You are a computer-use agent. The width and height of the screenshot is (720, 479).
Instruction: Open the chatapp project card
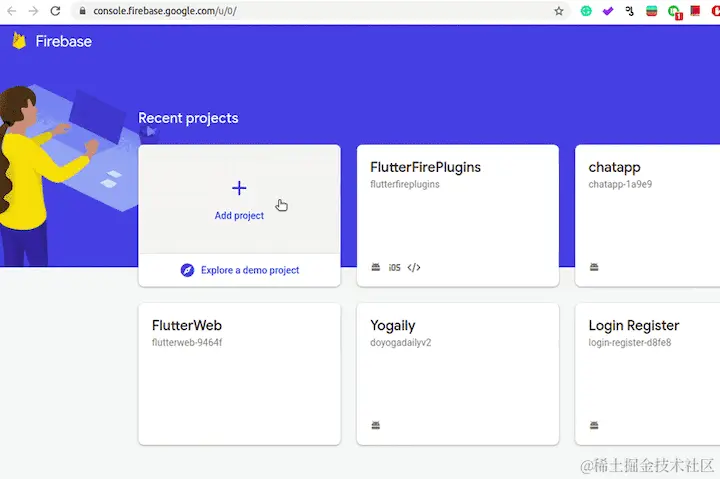click(x=647, y=216)
